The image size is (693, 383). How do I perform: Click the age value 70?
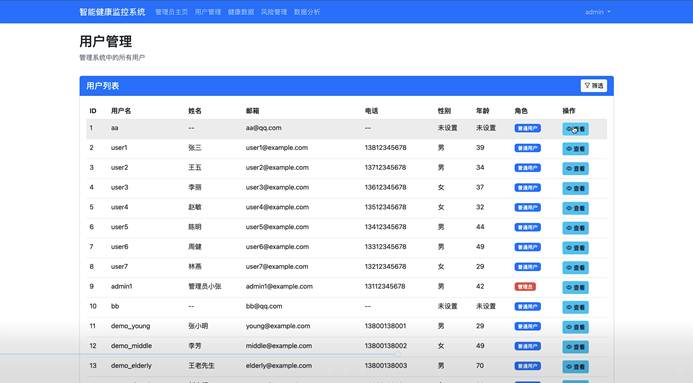480,366
